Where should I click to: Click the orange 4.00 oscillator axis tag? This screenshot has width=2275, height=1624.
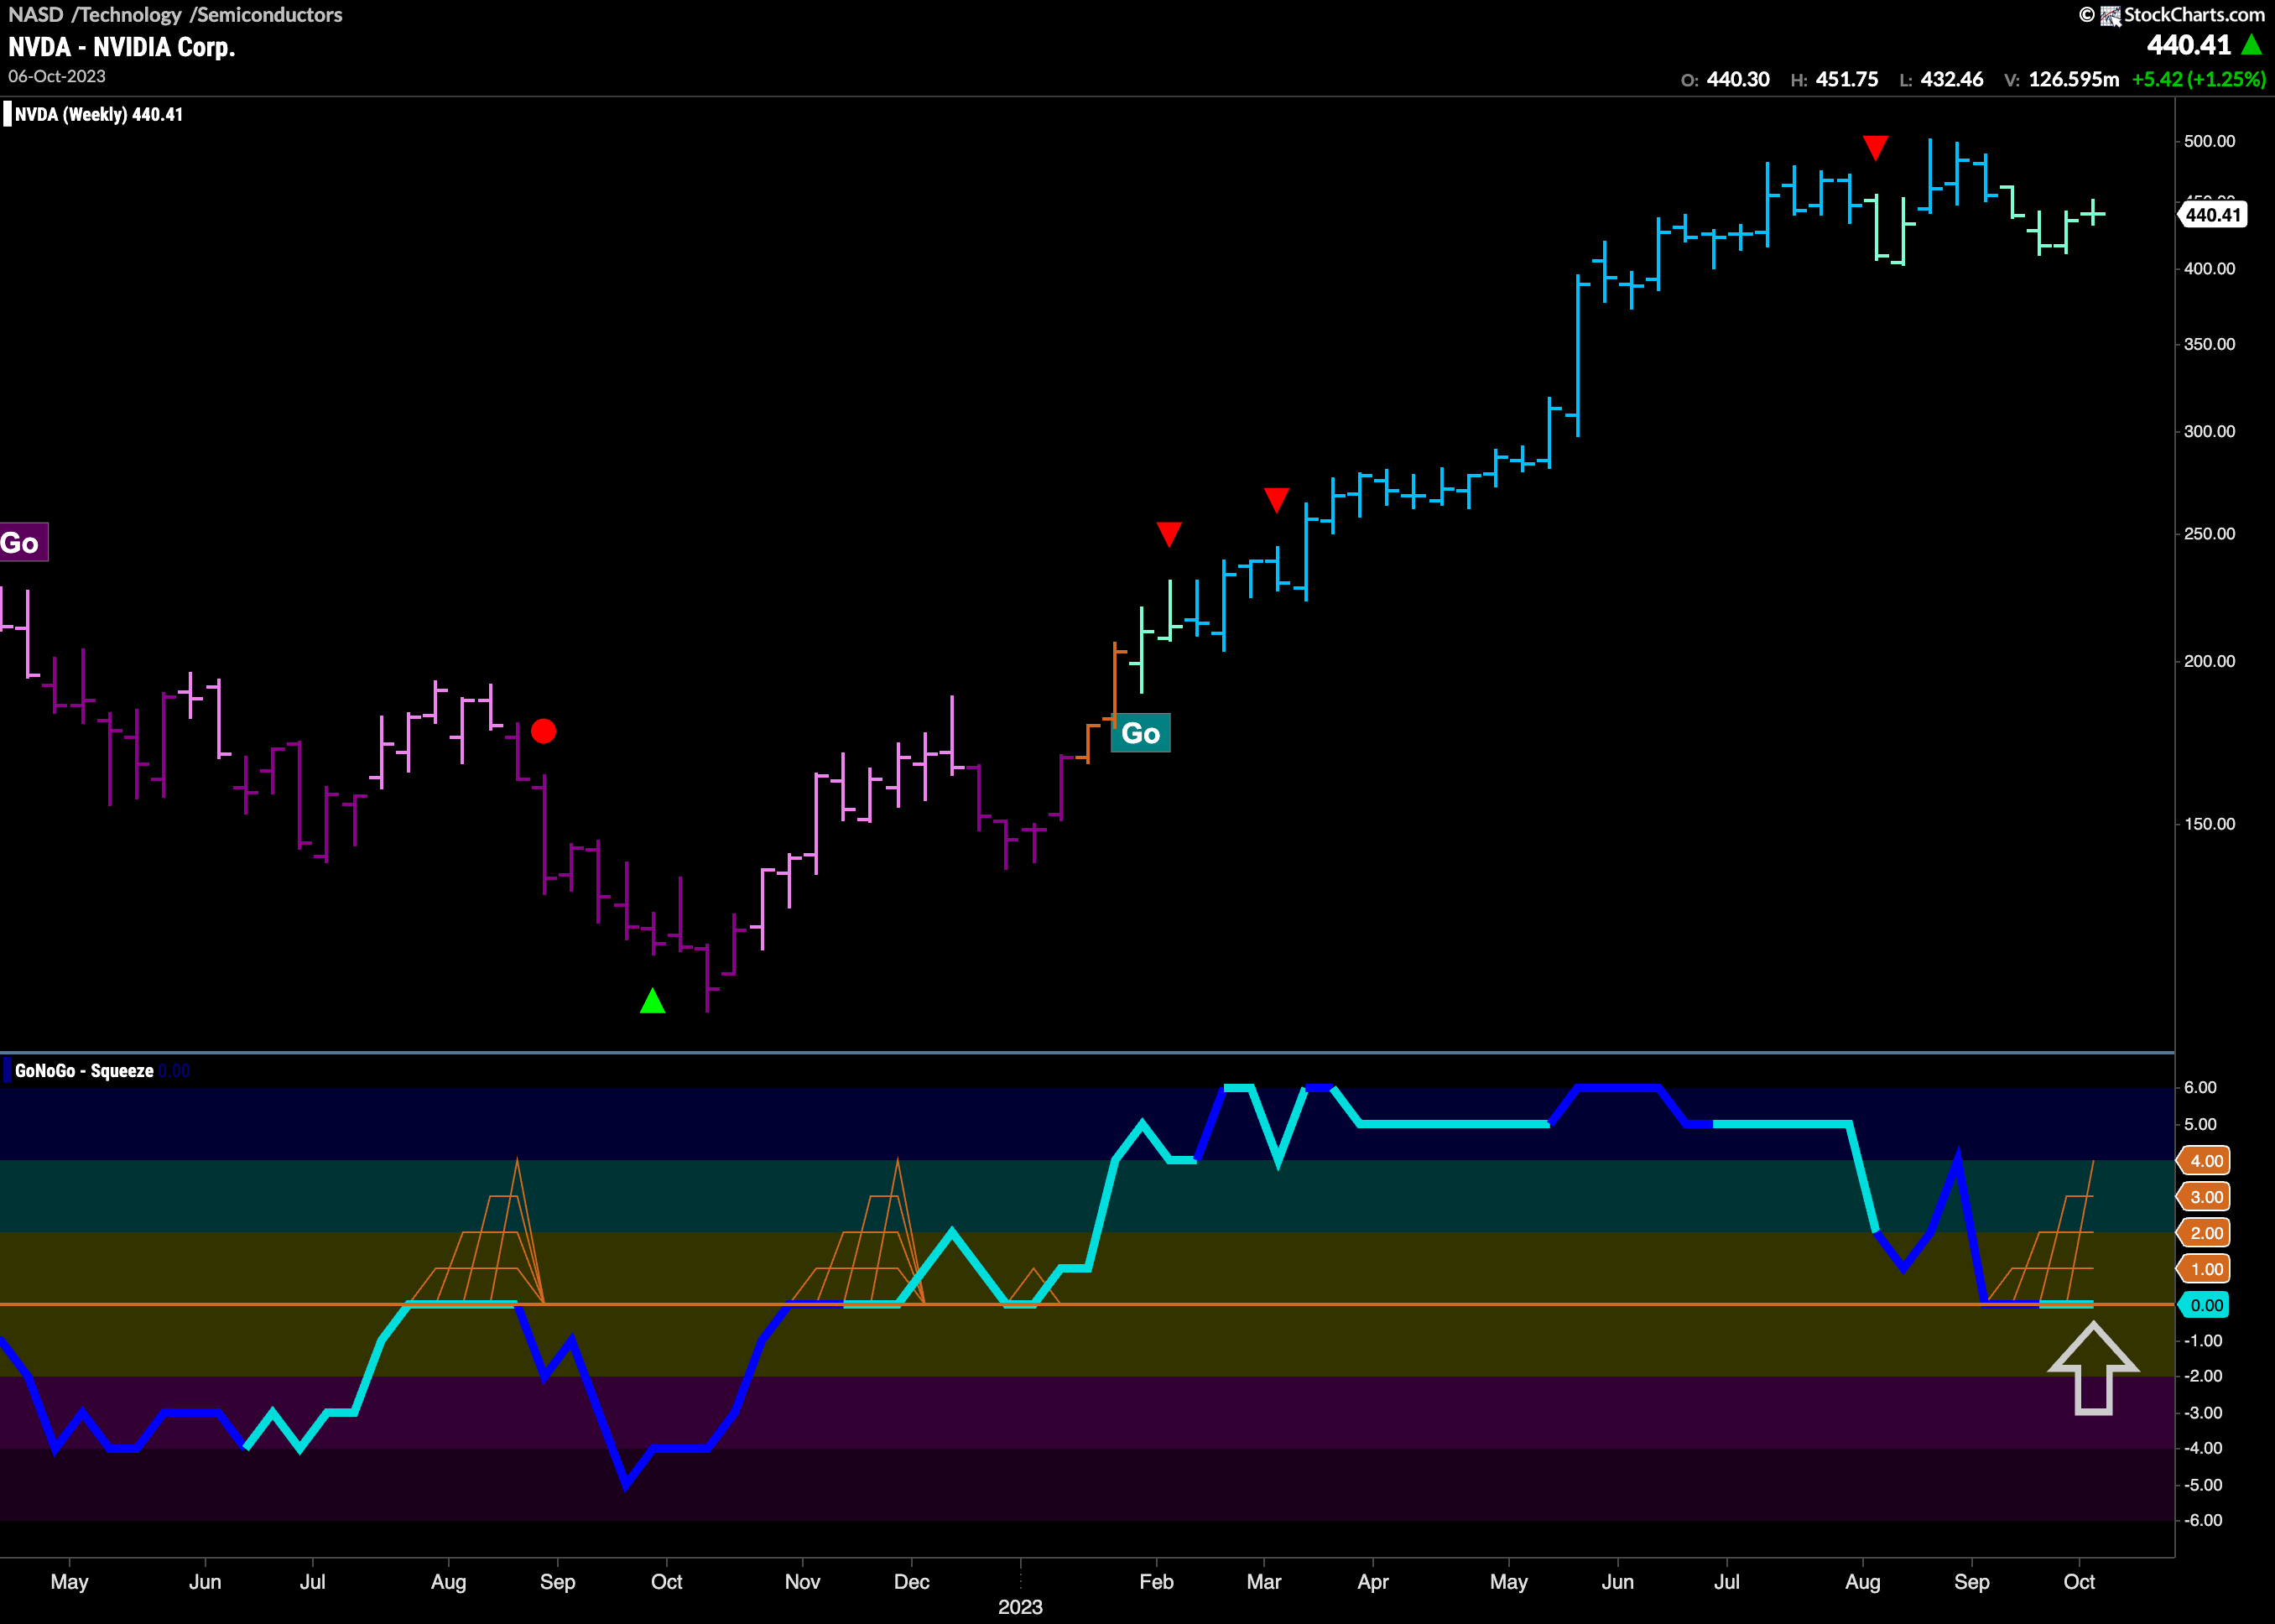pos(2205,1161)
